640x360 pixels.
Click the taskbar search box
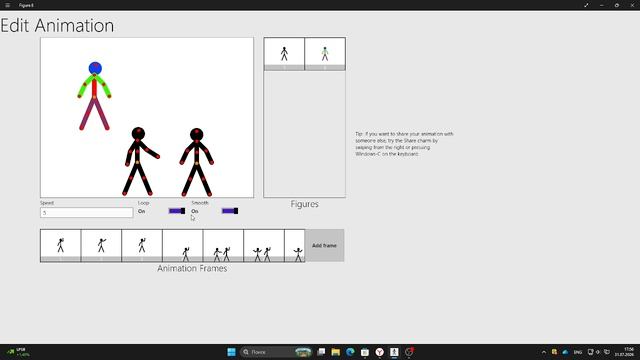pyautogui.click(x=275, y=352)
